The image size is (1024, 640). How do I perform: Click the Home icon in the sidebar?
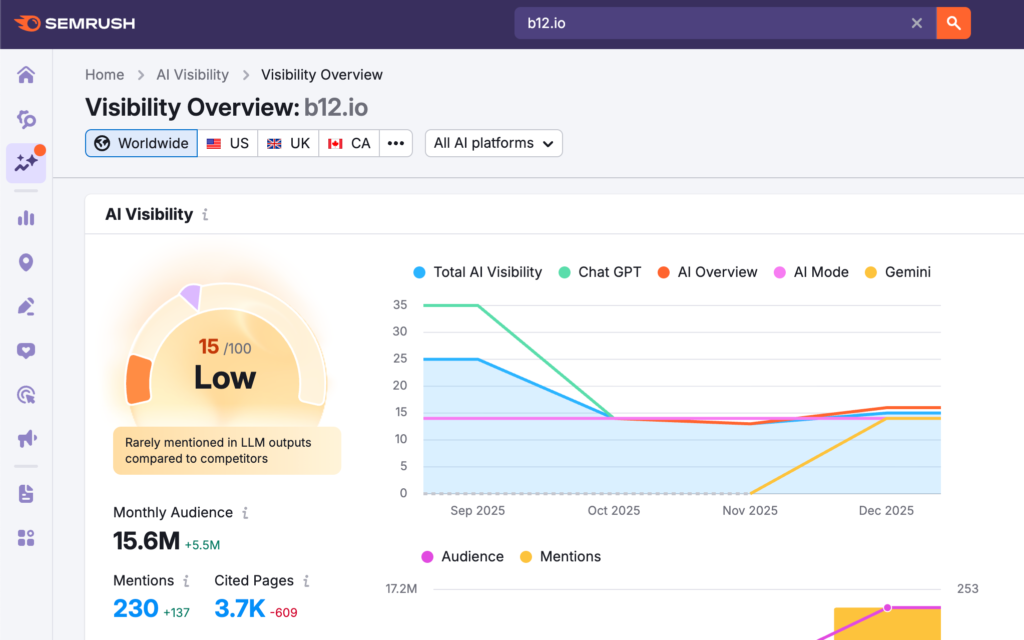26,75
